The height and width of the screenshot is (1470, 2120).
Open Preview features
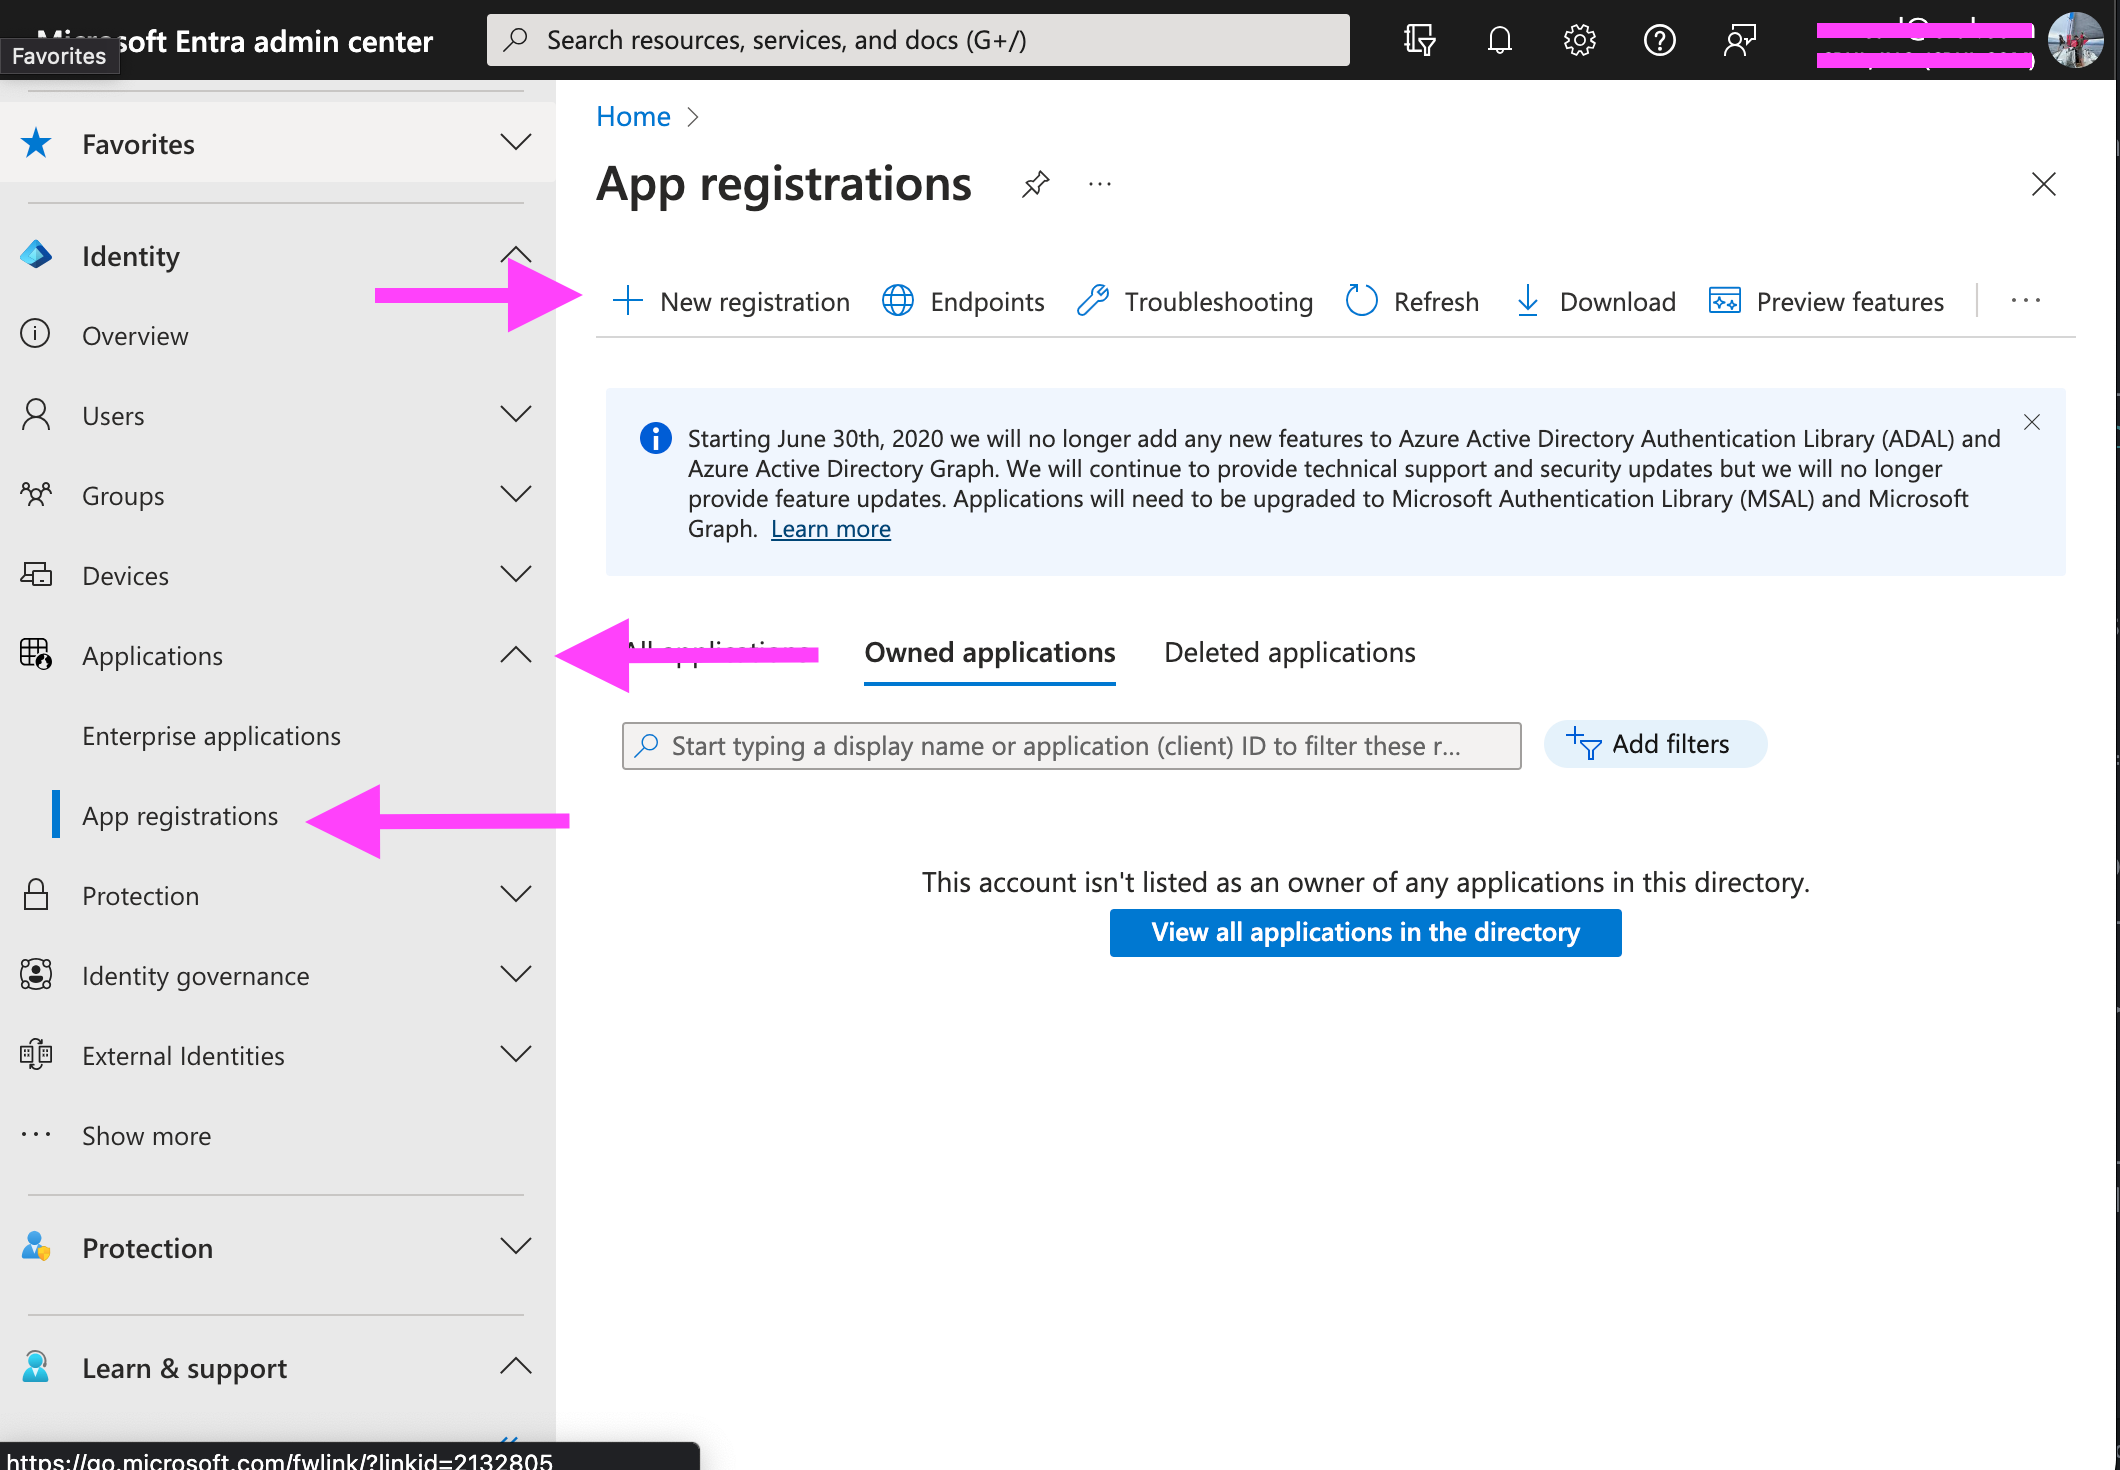(x=1826, y=301)
